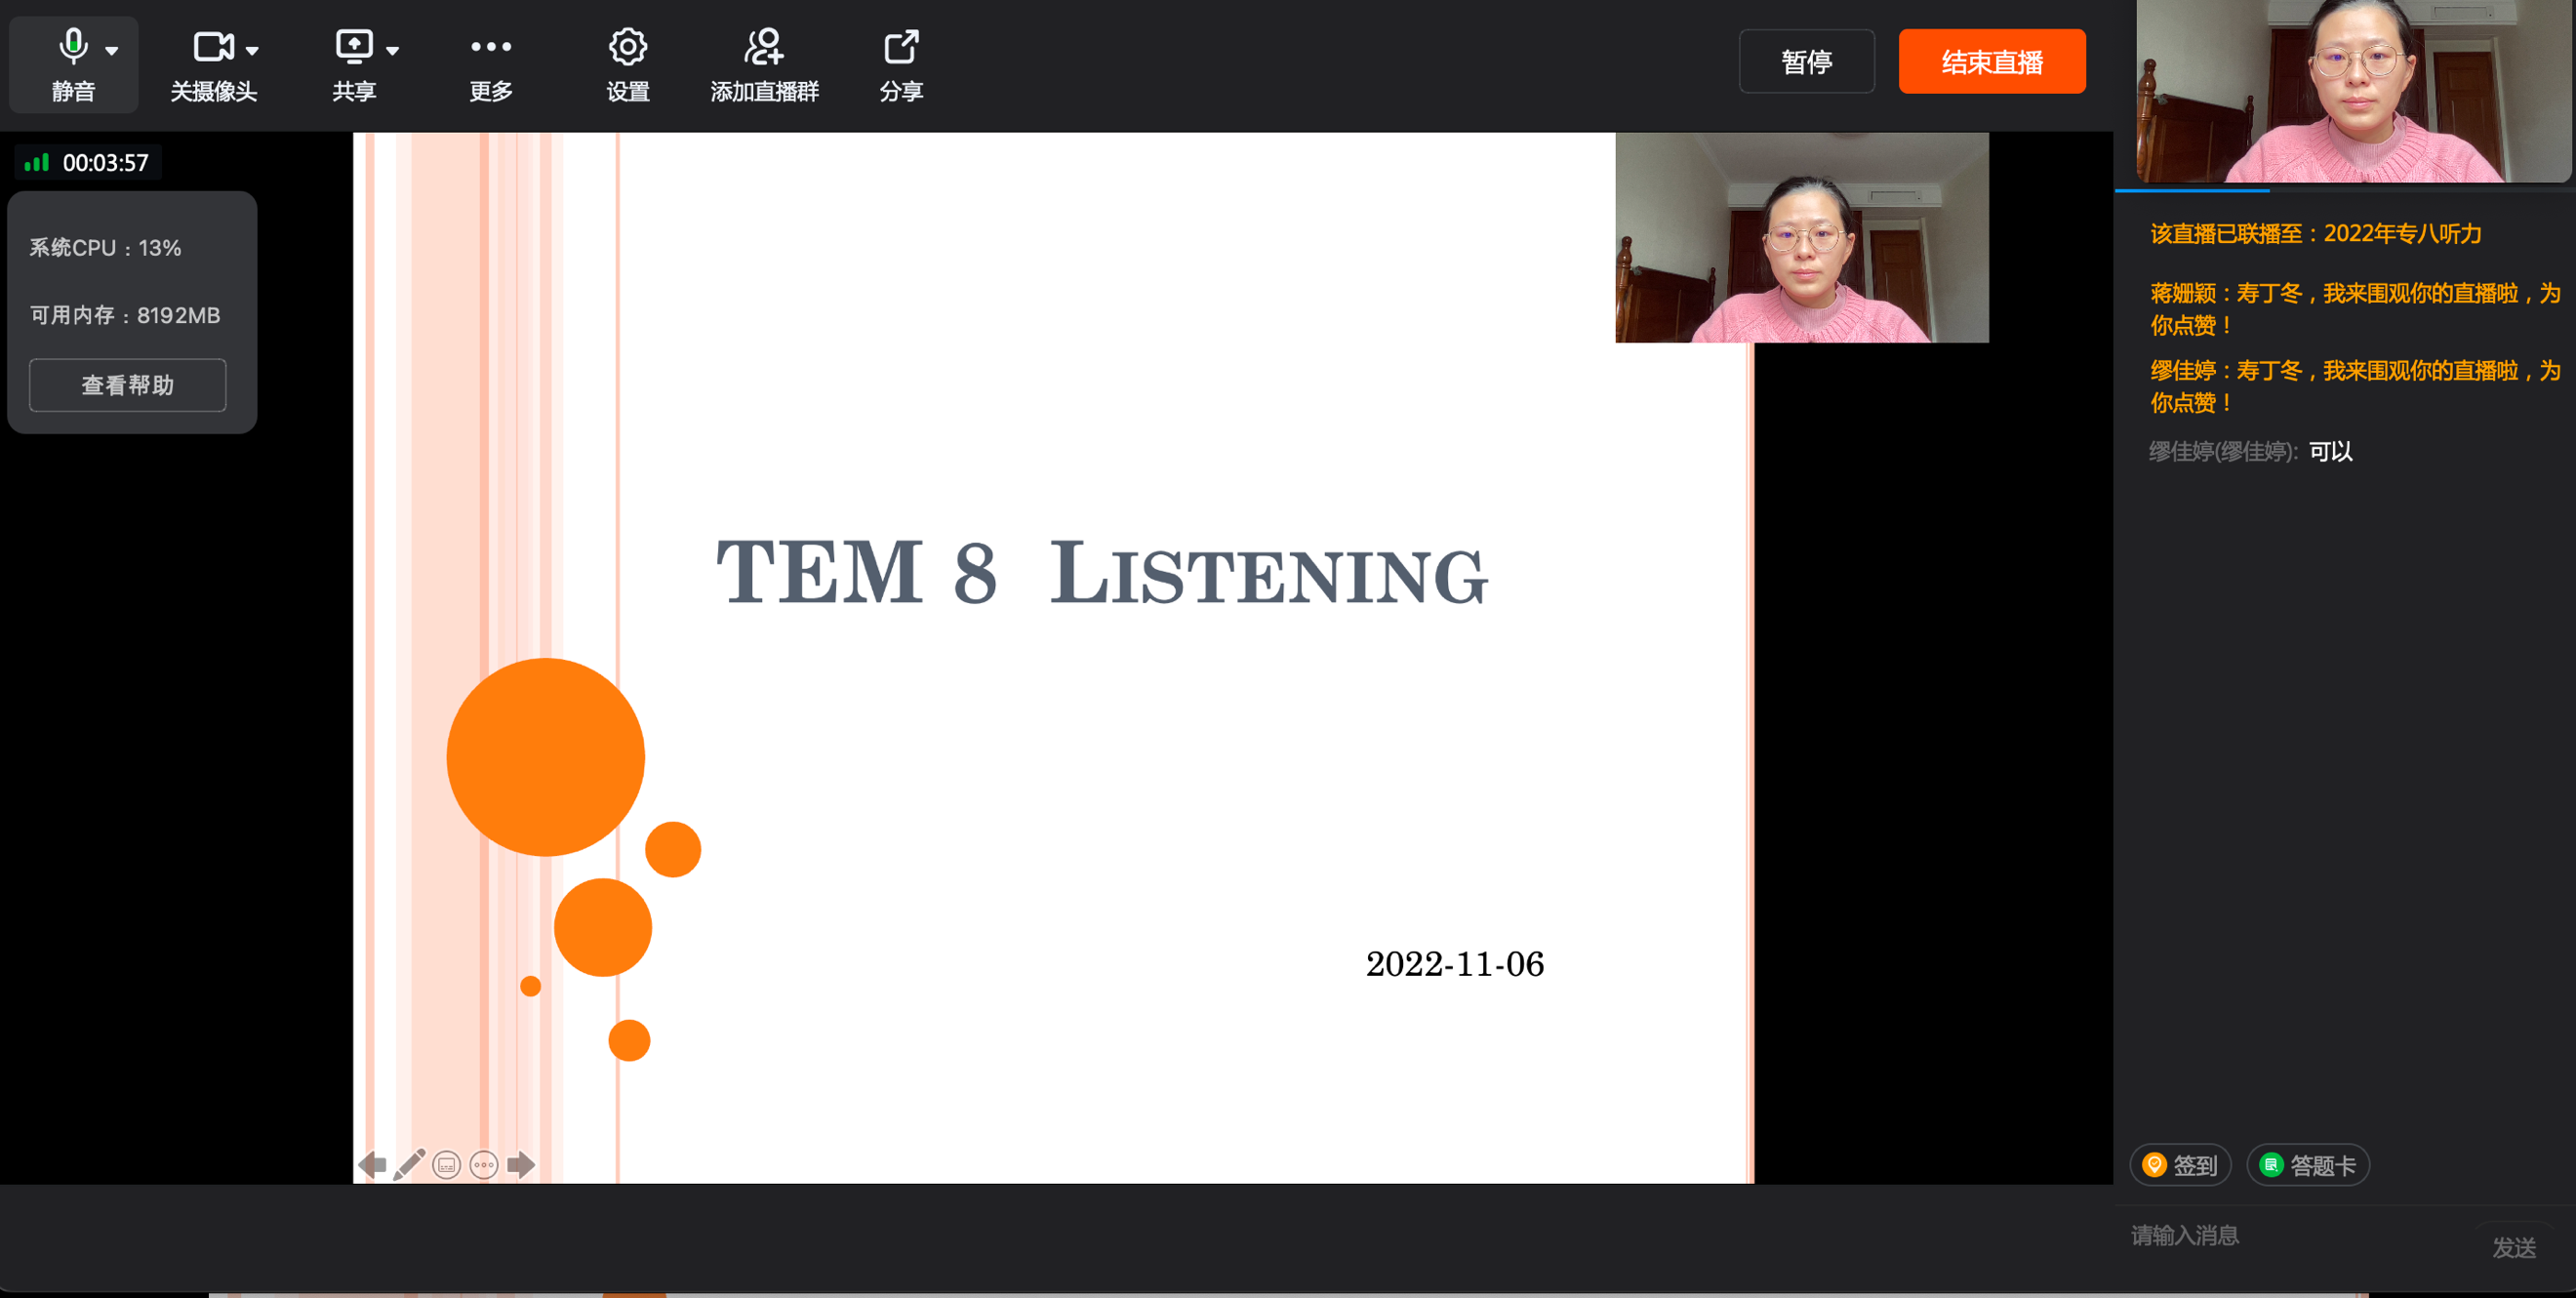Click 查看帮助 help button
The image size is (2576, 1298).
point(128,385)
